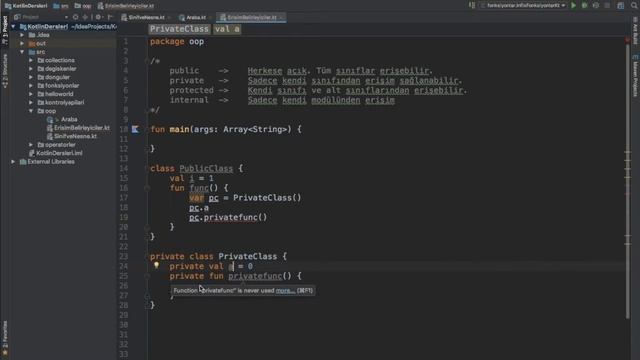Expand the helloworld package
Screen dimensions: 640x360
click(x=31, y=94)
